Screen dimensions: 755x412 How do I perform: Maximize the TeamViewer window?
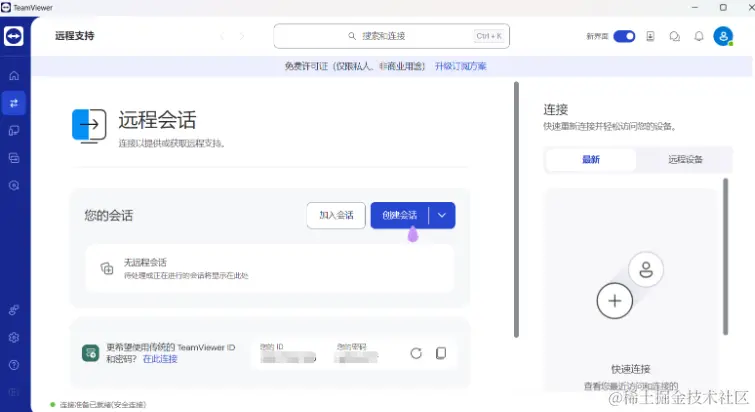tap(723, 7)
